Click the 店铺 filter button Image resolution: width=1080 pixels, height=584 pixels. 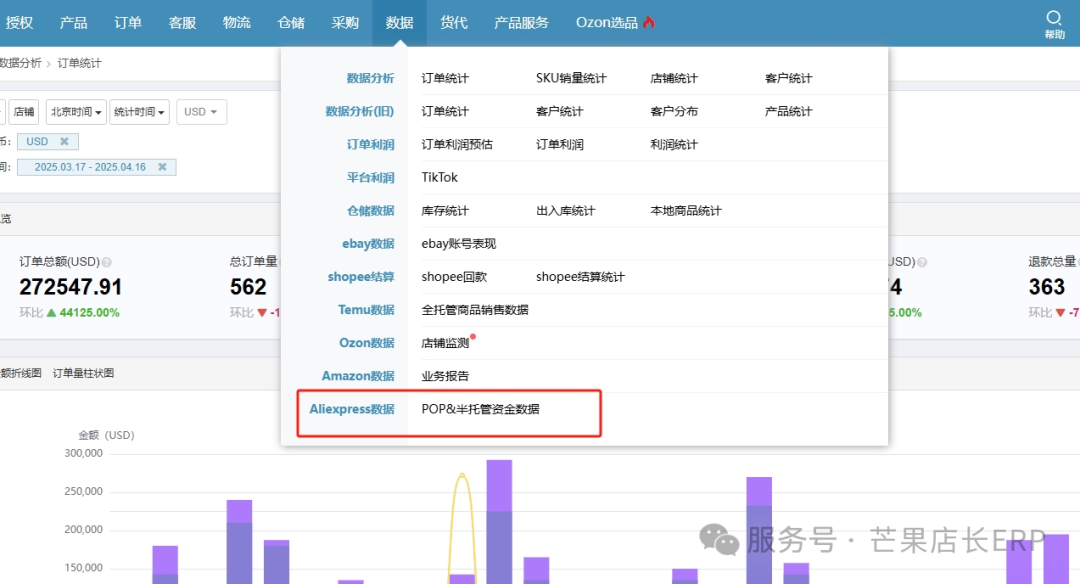(x=23, y=112)
